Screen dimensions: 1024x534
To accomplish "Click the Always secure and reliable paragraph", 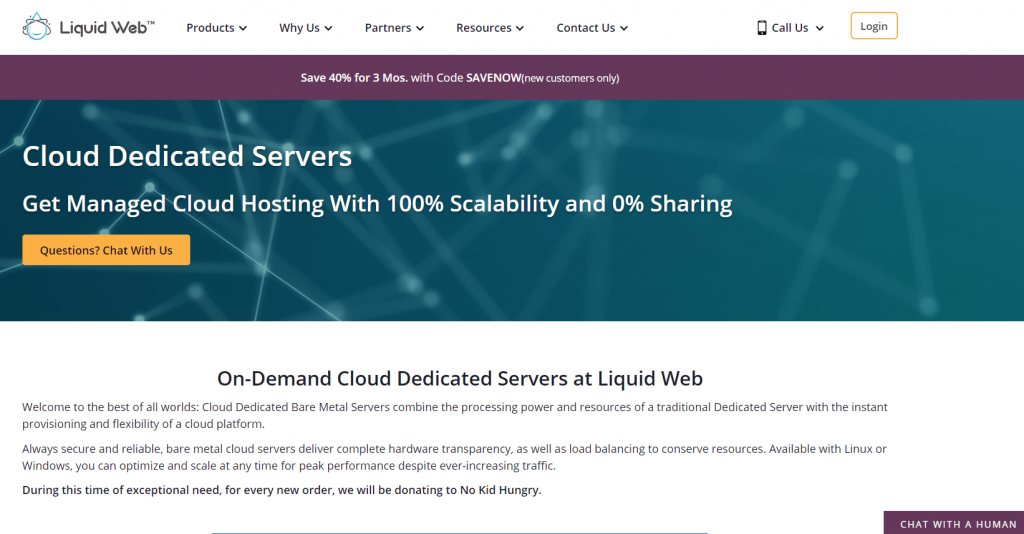I will [455, 457].
